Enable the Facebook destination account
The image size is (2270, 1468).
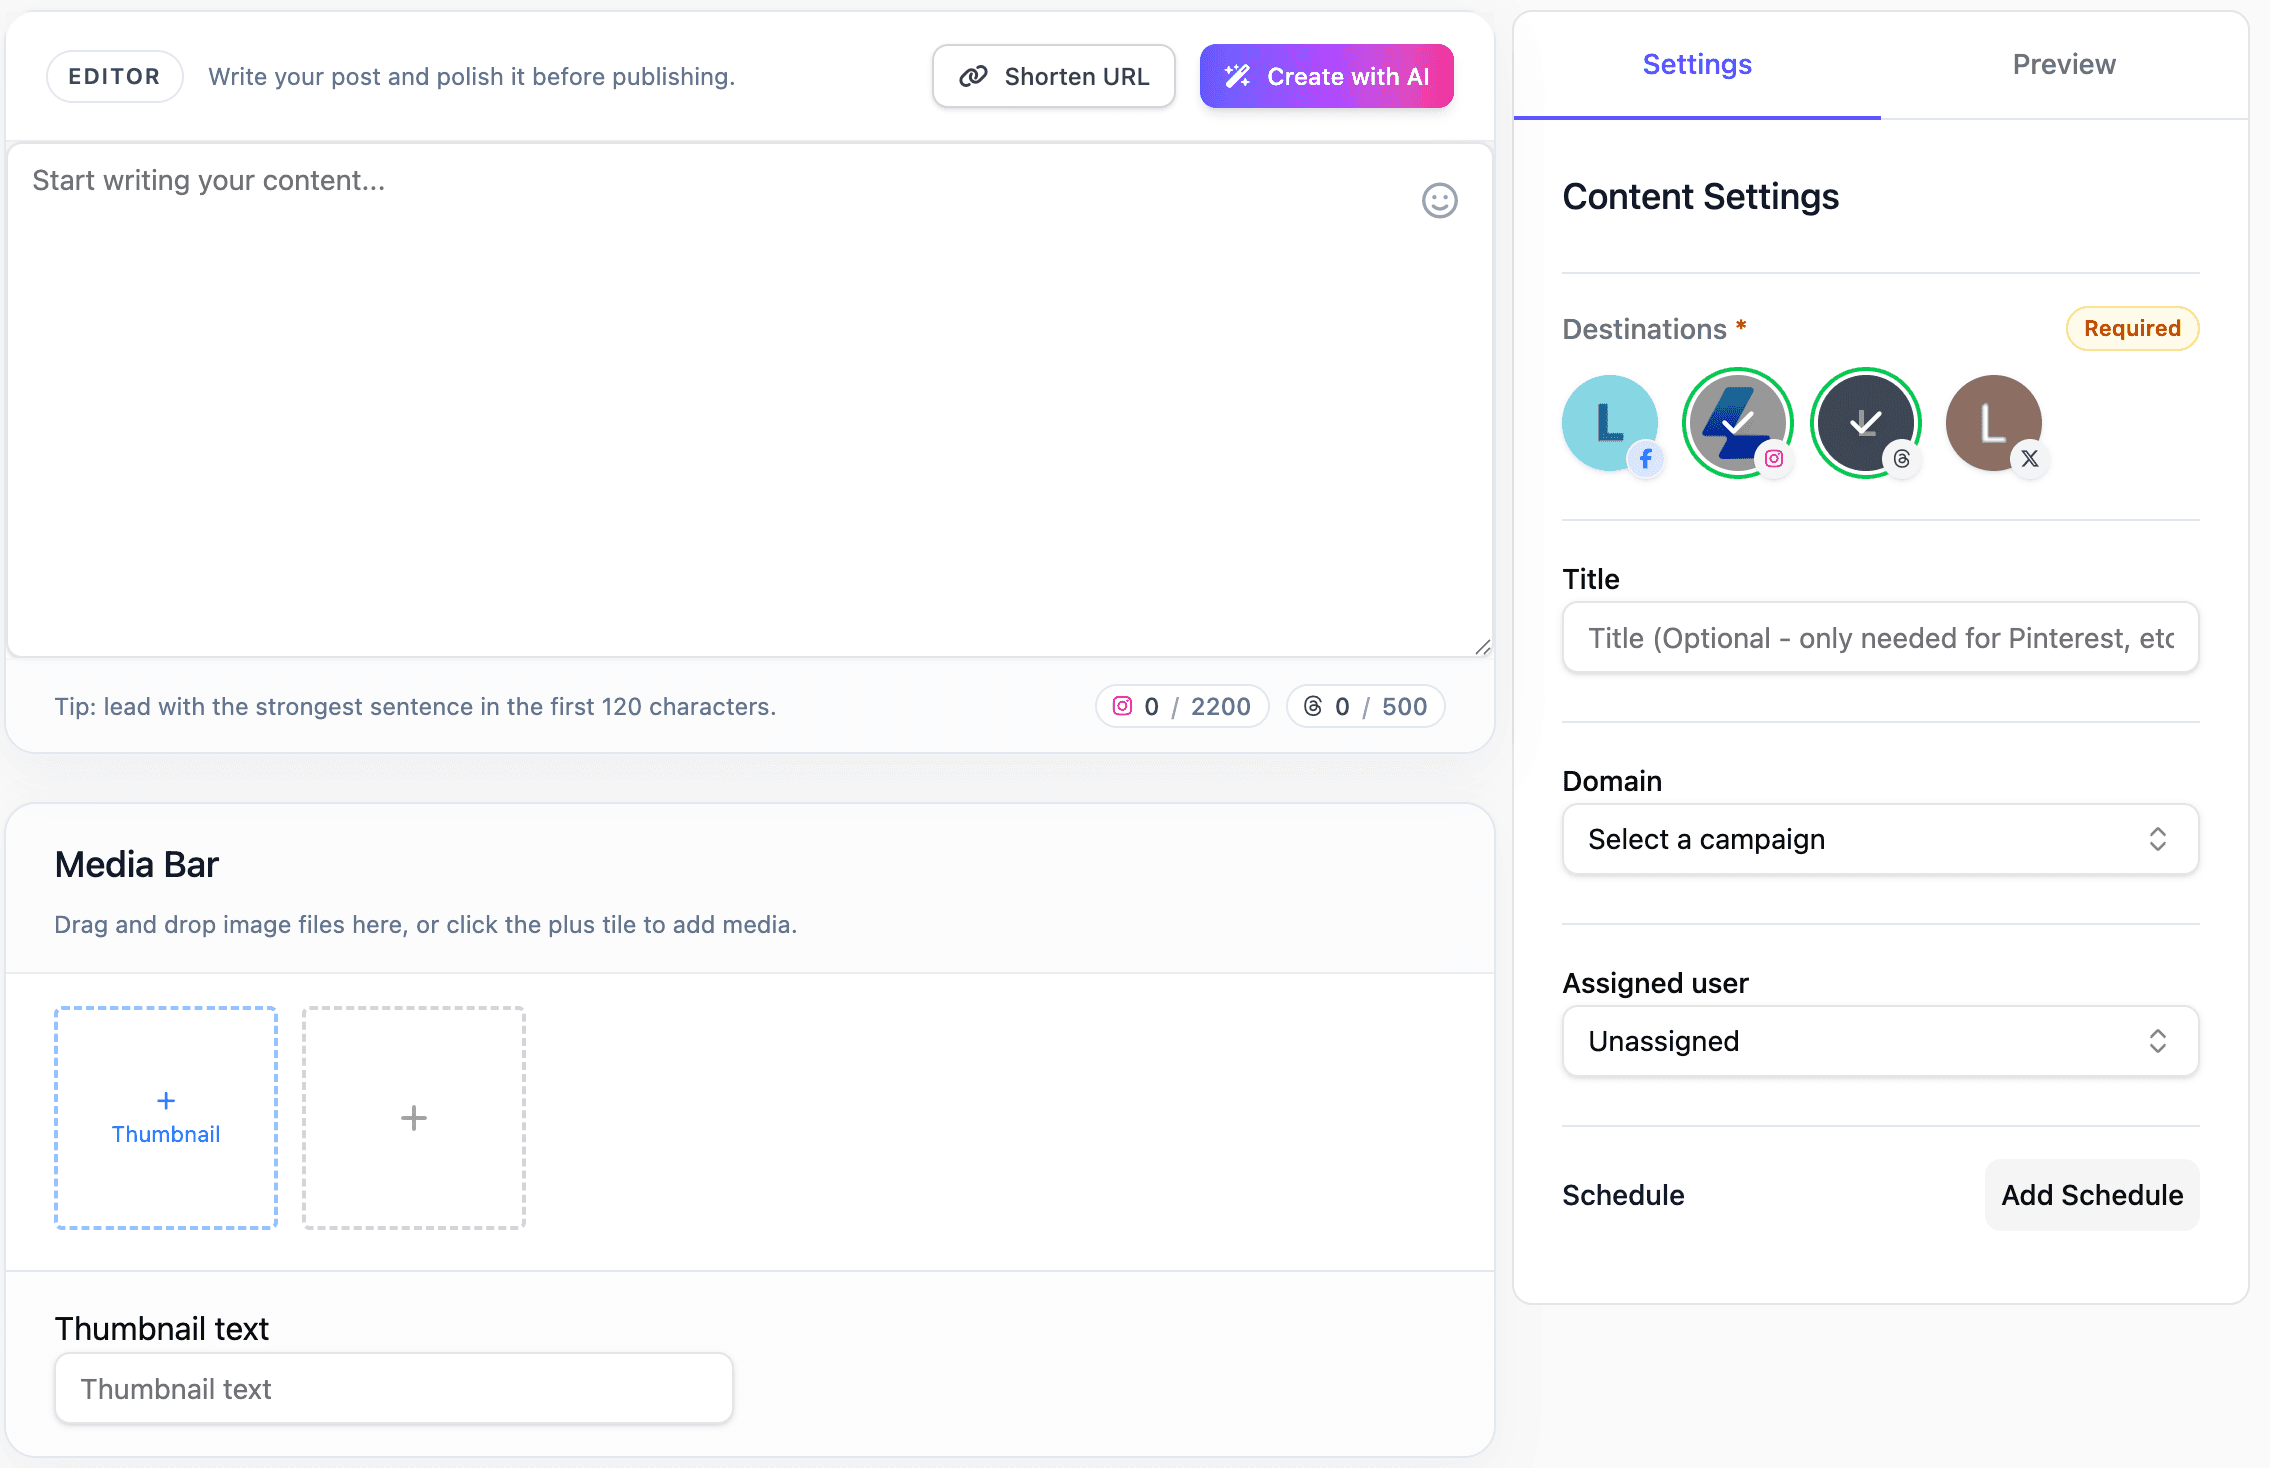(x=1609, y=422)
